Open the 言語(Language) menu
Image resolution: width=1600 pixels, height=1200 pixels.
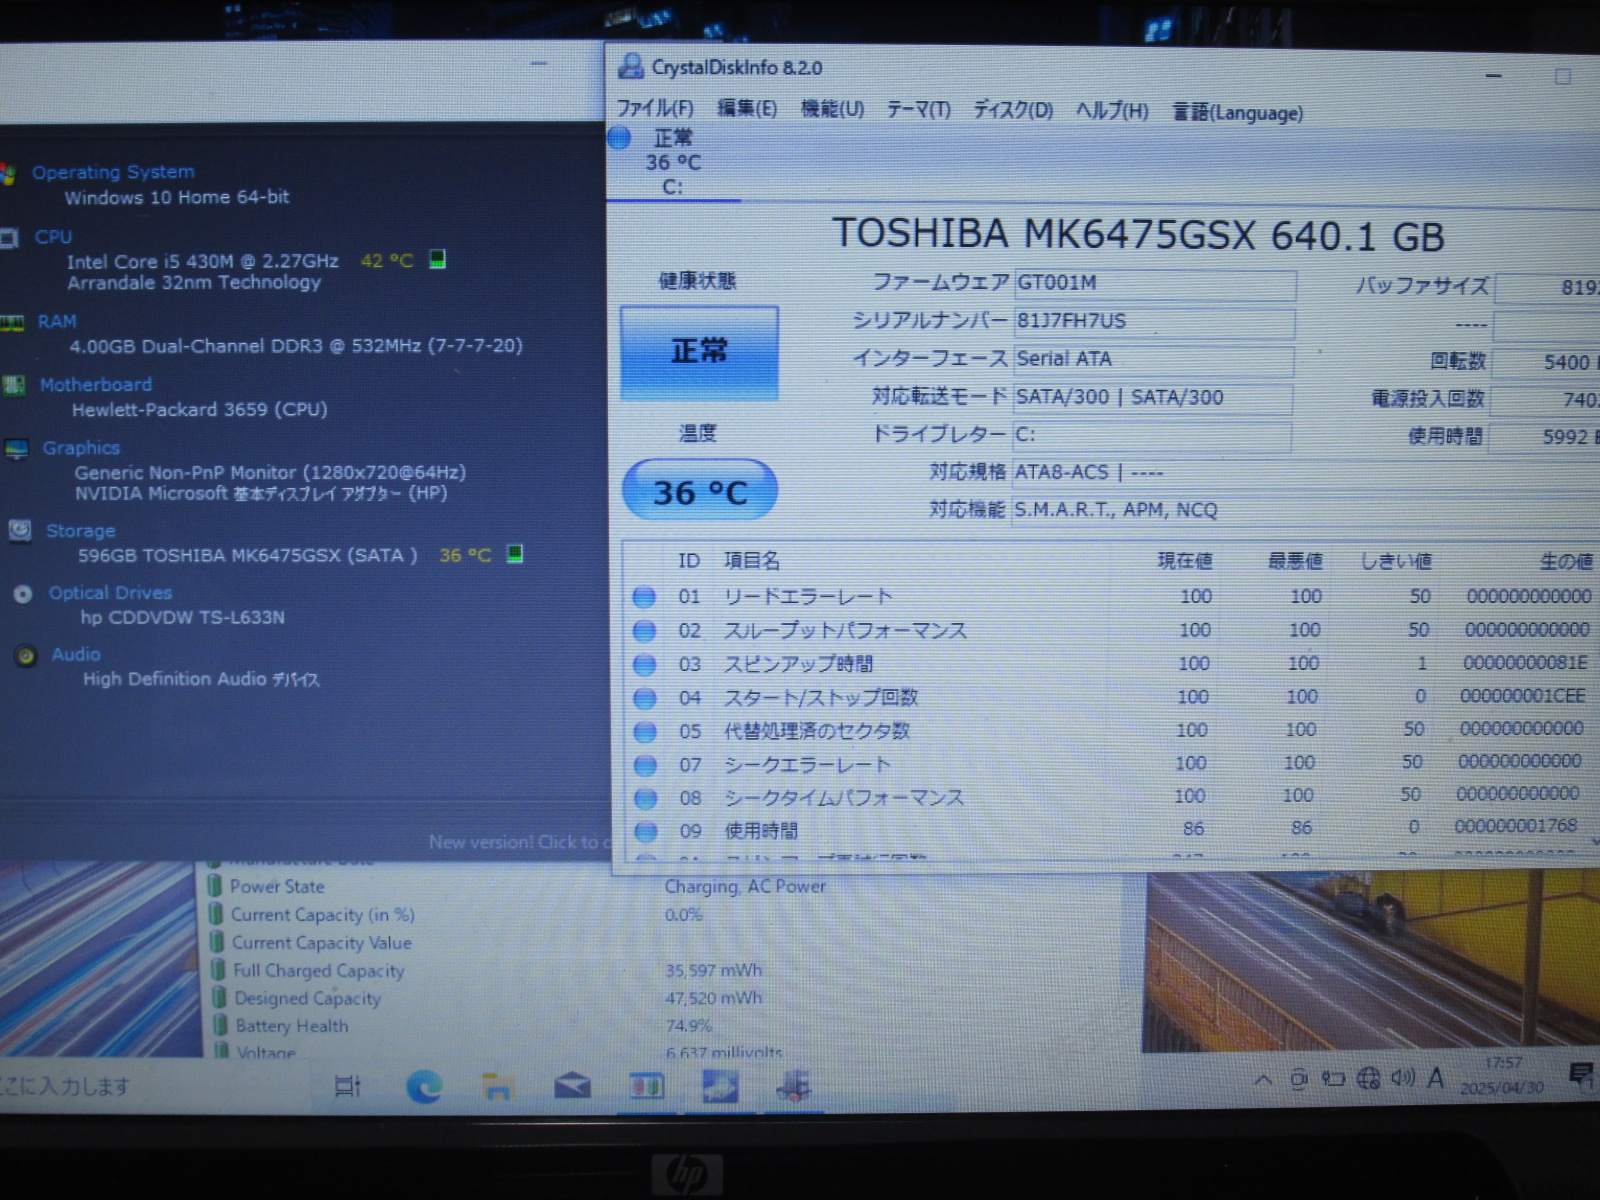(x=1237, y=113)
